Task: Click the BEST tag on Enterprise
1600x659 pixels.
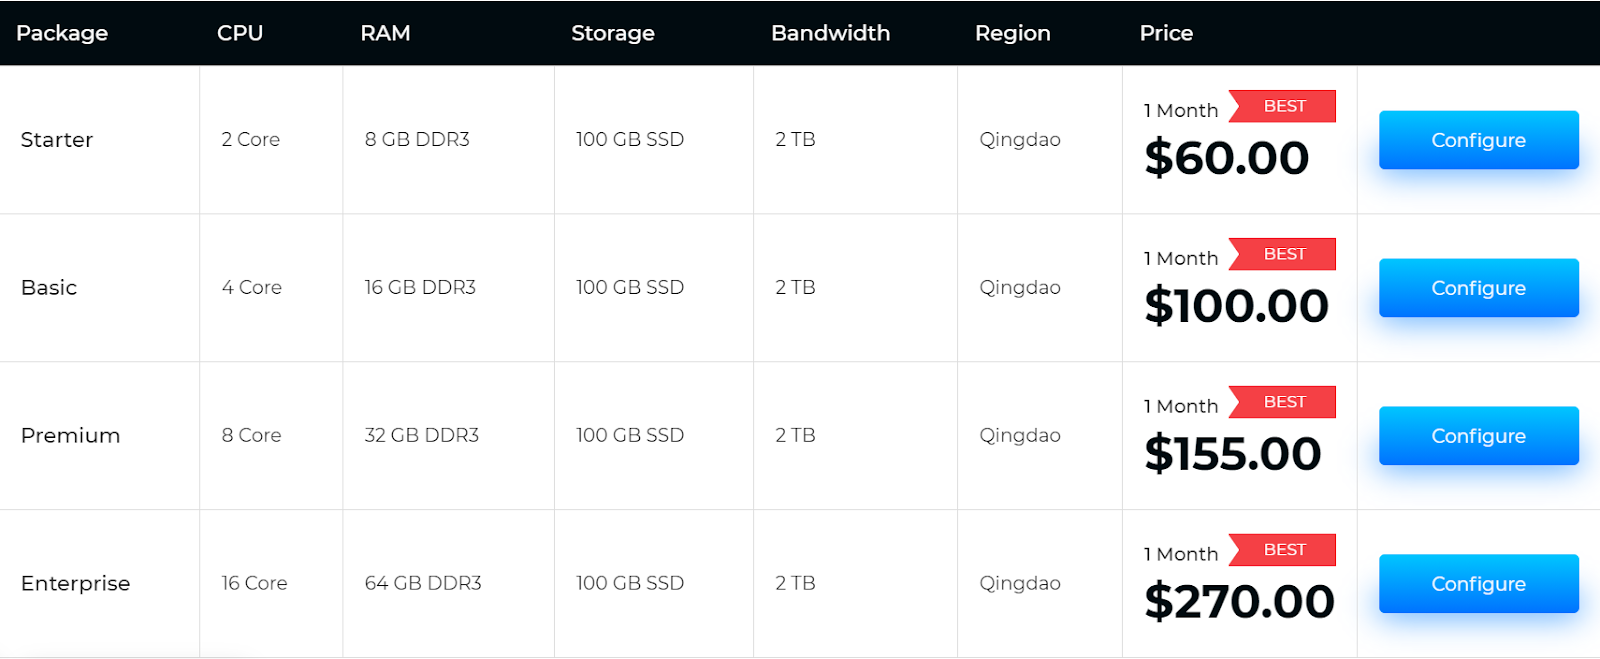Action: (1284, 550)
